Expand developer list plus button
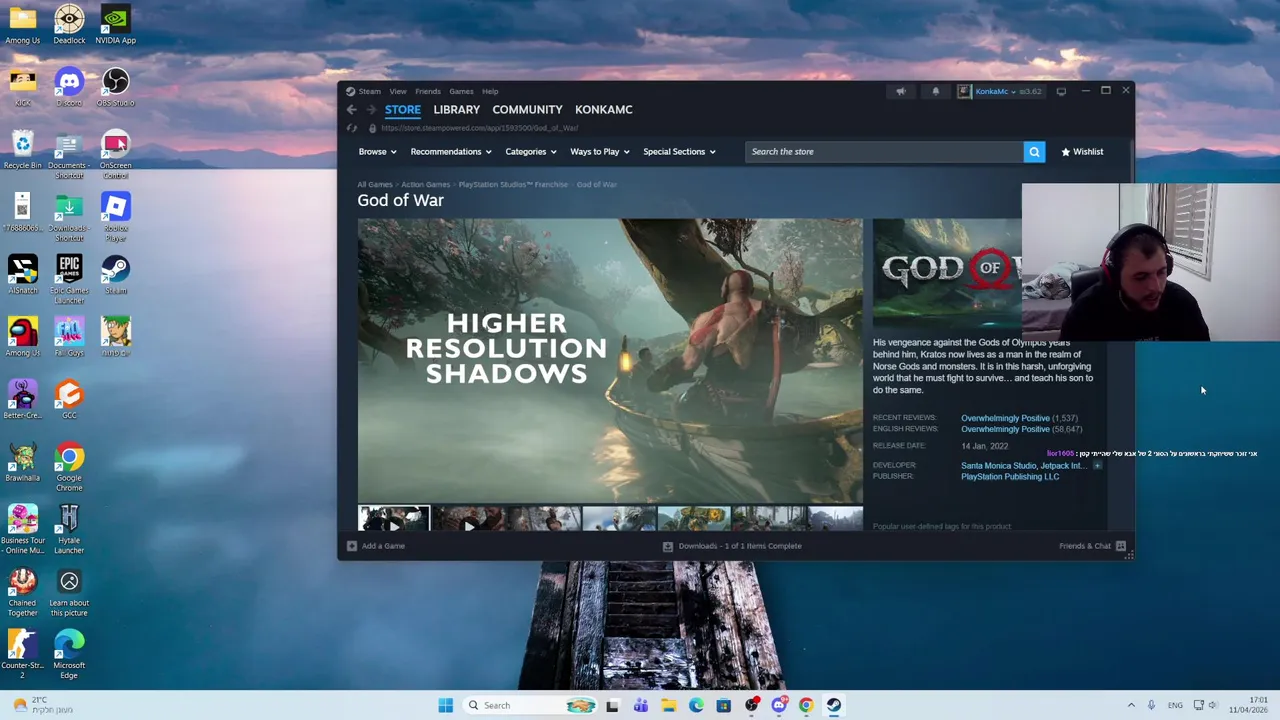Screen dimensions: 1280x720 tap(1097, 466)
